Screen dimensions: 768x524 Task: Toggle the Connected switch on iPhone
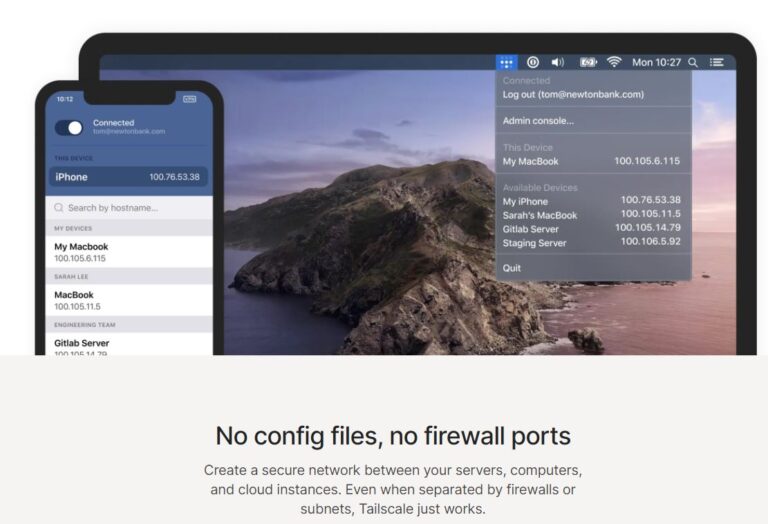[x=69, y=128]
